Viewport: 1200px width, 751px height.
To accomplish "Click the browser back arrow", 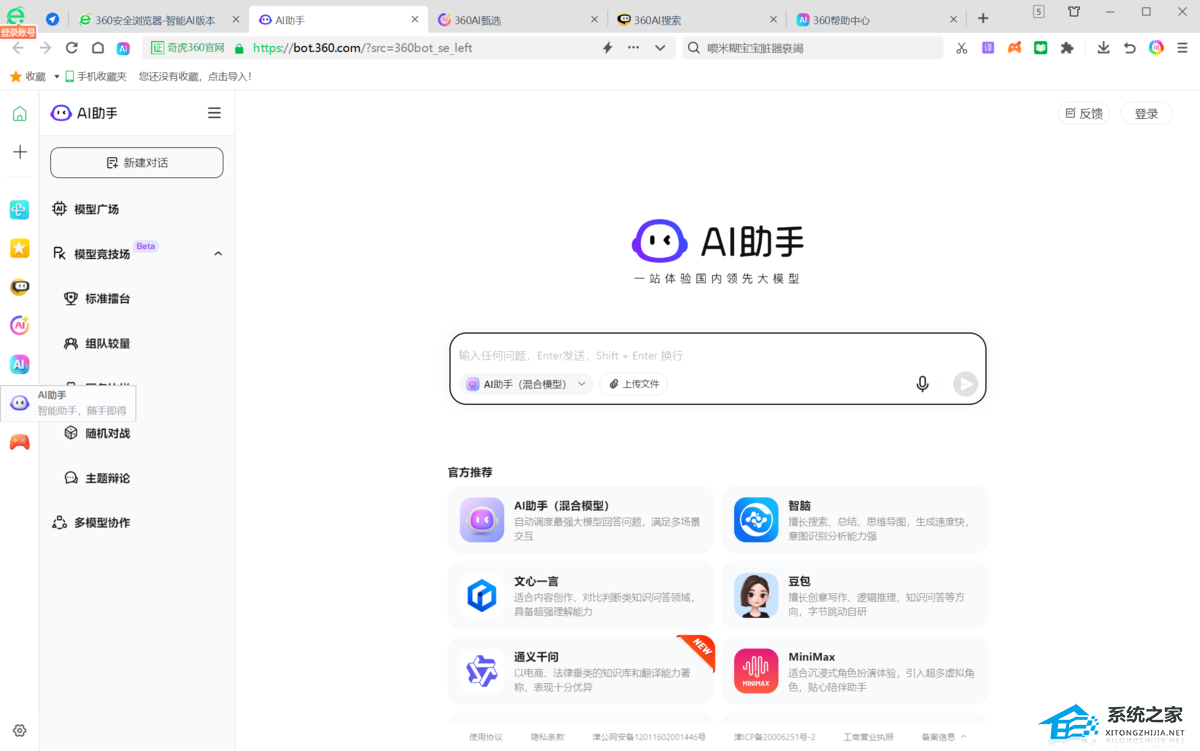I will [18, 48].
